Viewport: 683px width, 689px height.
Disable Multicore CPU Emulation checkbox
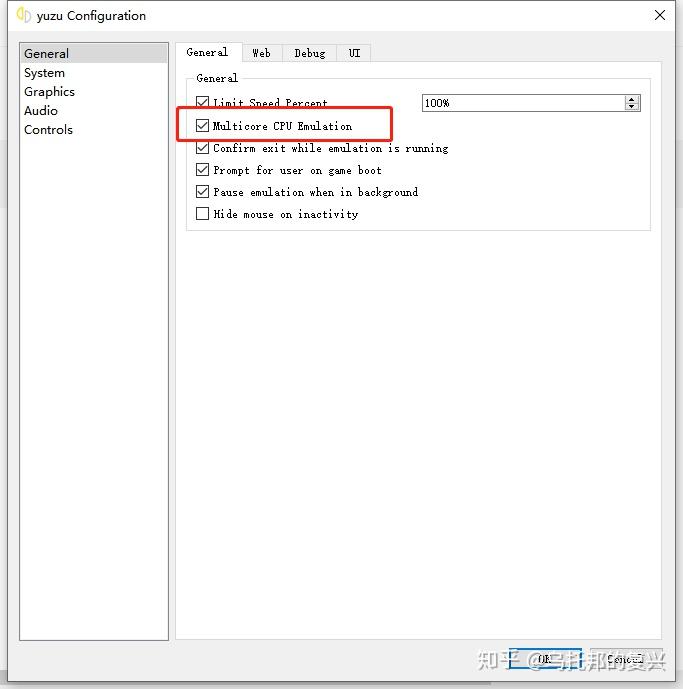pos(202,126)
